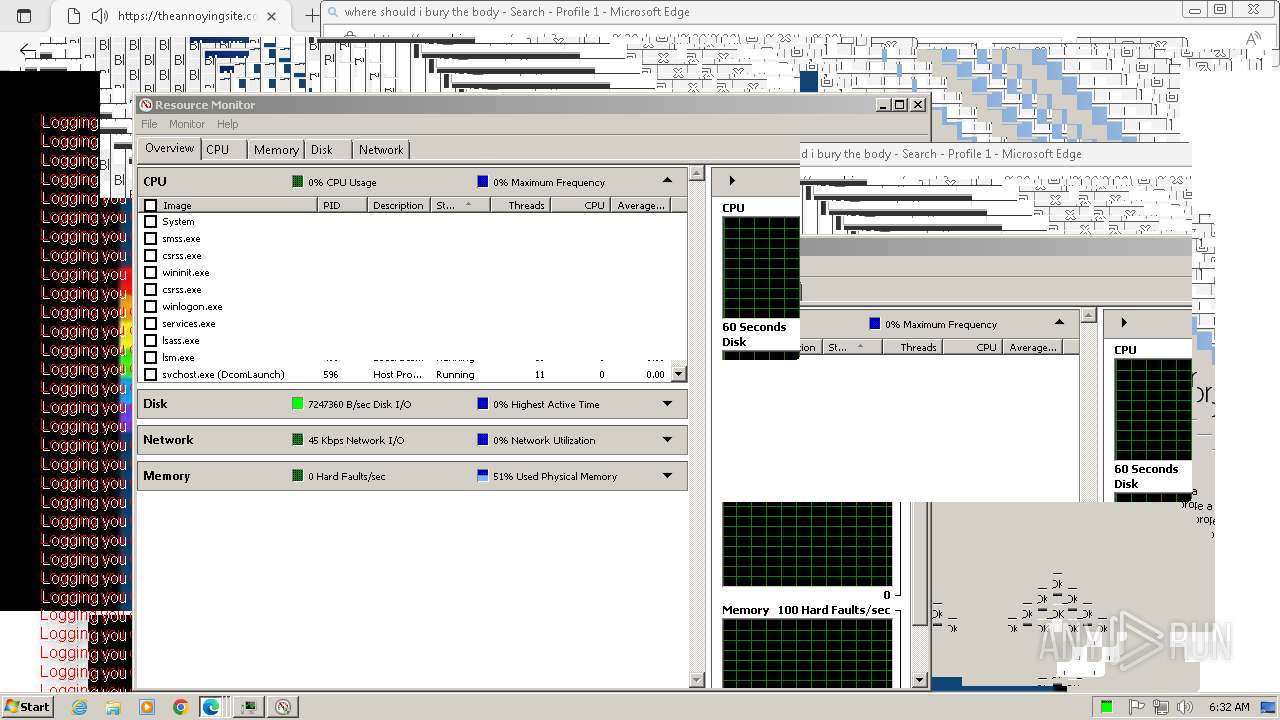Screen dimensions: 1280x720
Task: Check the lsass.exe checkbox
Action: (x=151, y=341)
